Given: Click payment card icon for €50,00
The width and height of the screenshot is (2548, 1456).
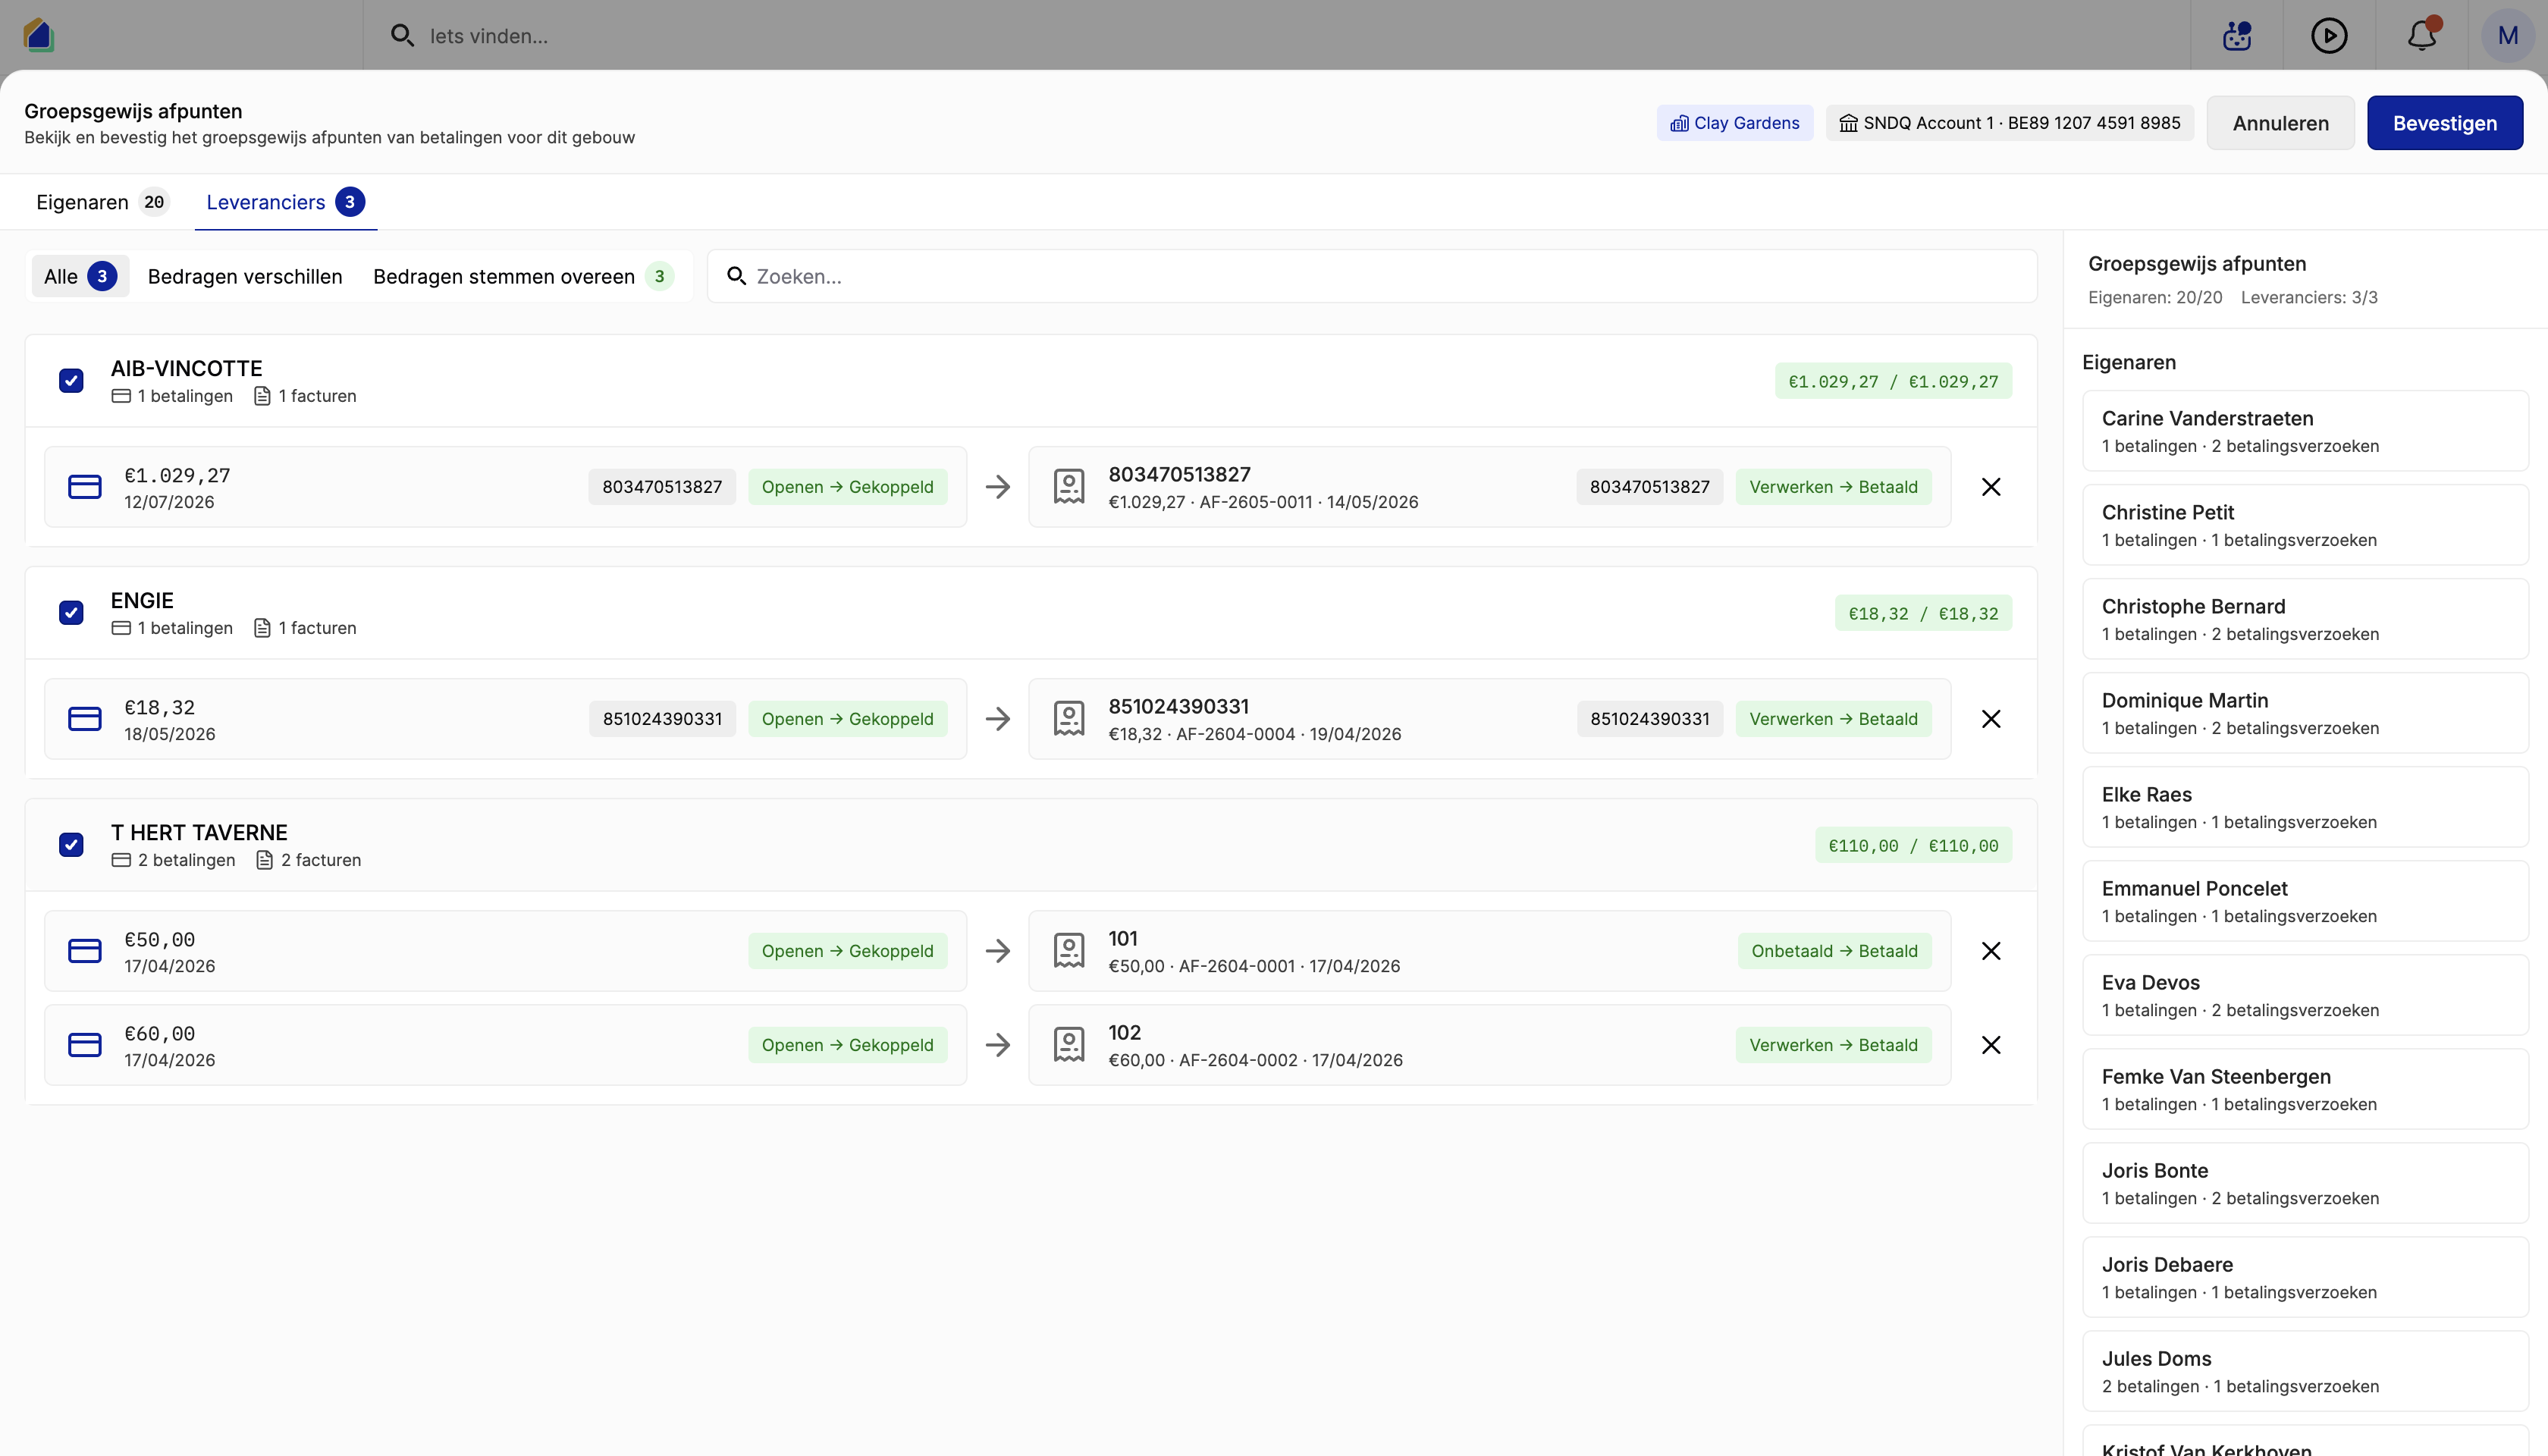Looking at the screenshot, I should (85, 951).
